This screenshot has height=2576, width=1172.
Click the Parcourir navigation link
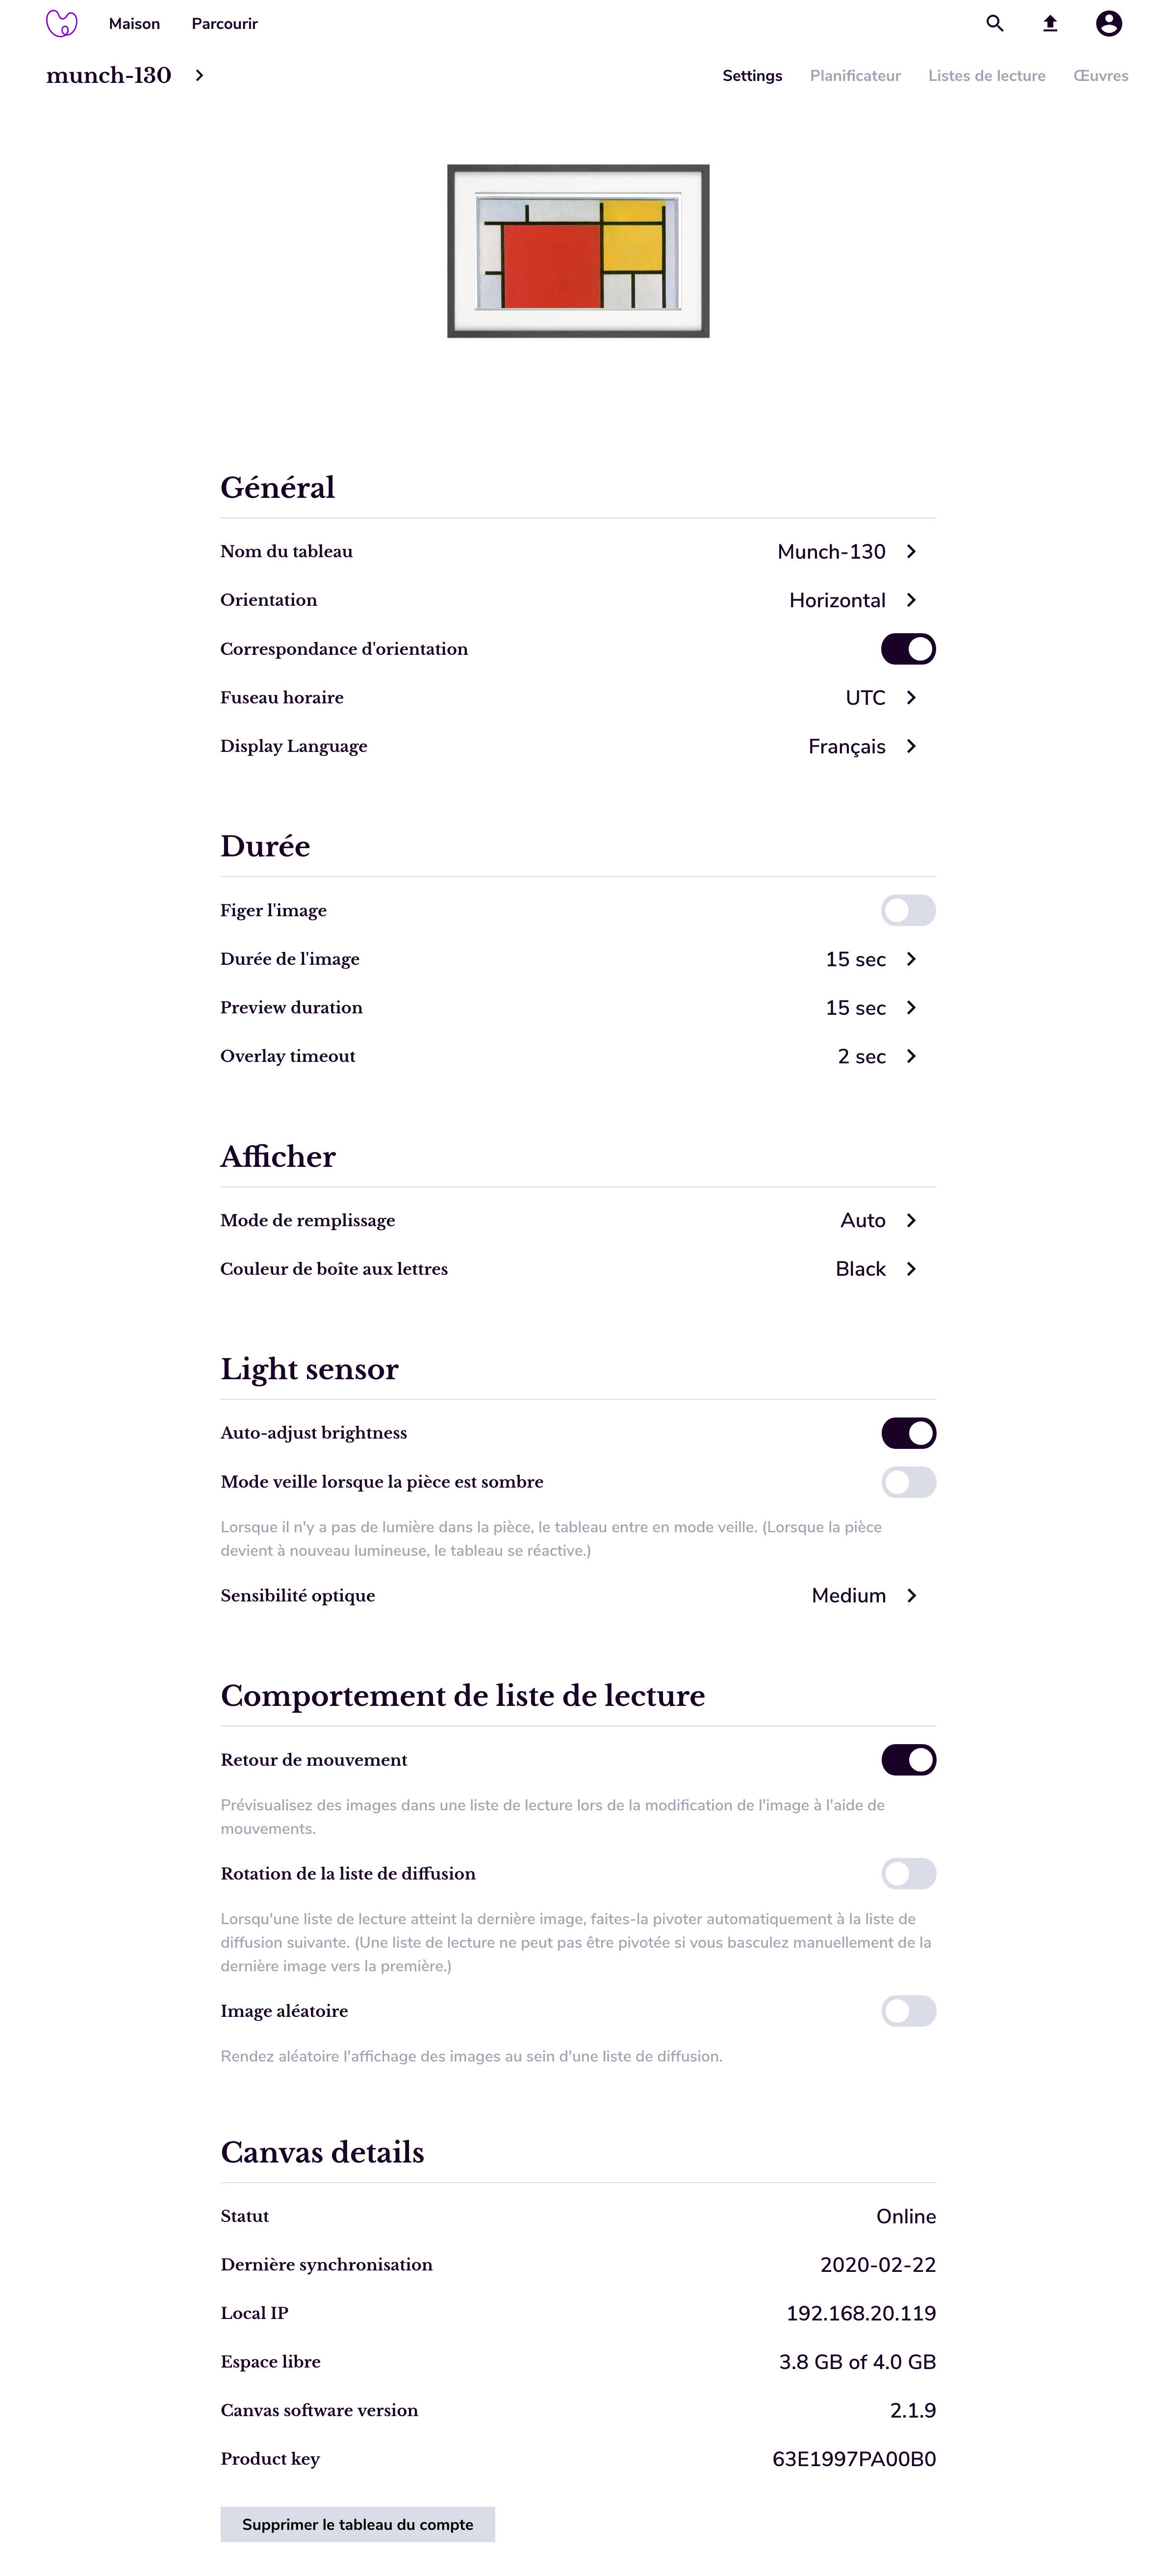pos(224,24)
